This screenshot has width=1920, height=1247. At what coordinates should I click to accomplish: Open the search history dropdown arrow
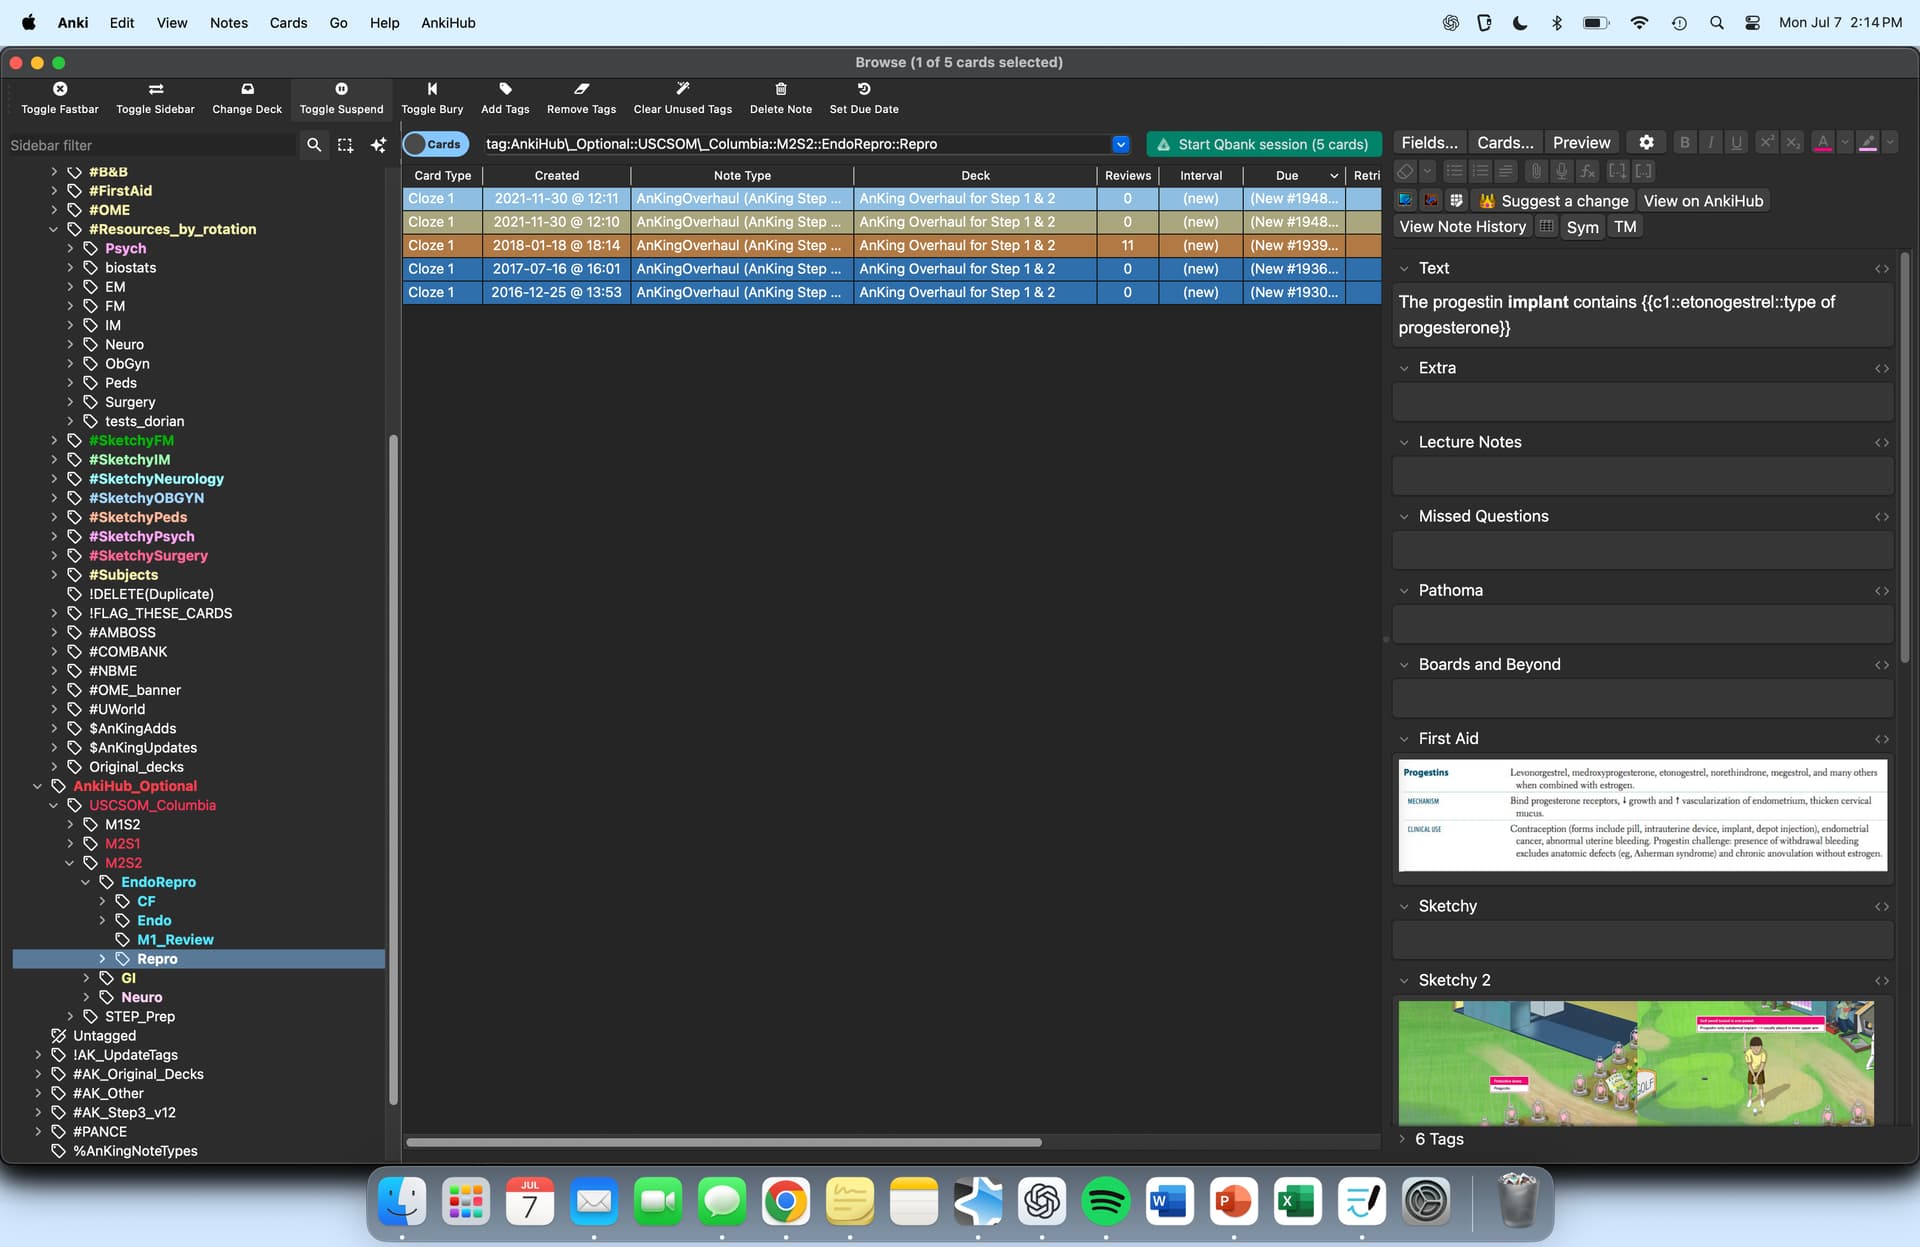tap(1120, 144)
